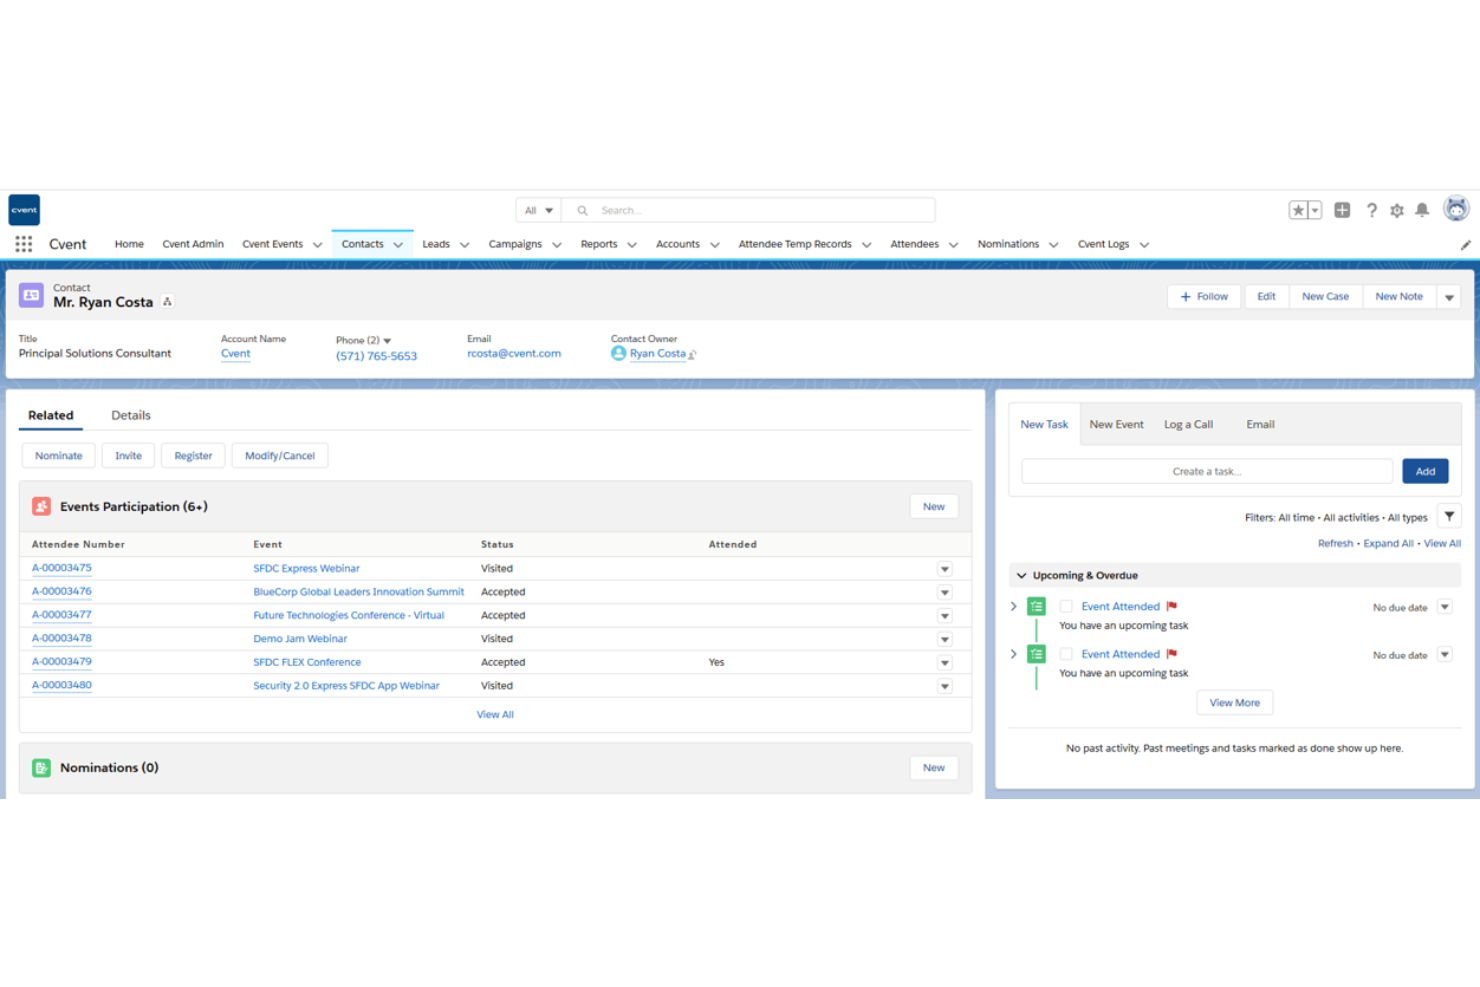Viewport: 1480px width, 987px height.
Task: Open row actions for attendee A-00003479
Action: pos(944,662)
